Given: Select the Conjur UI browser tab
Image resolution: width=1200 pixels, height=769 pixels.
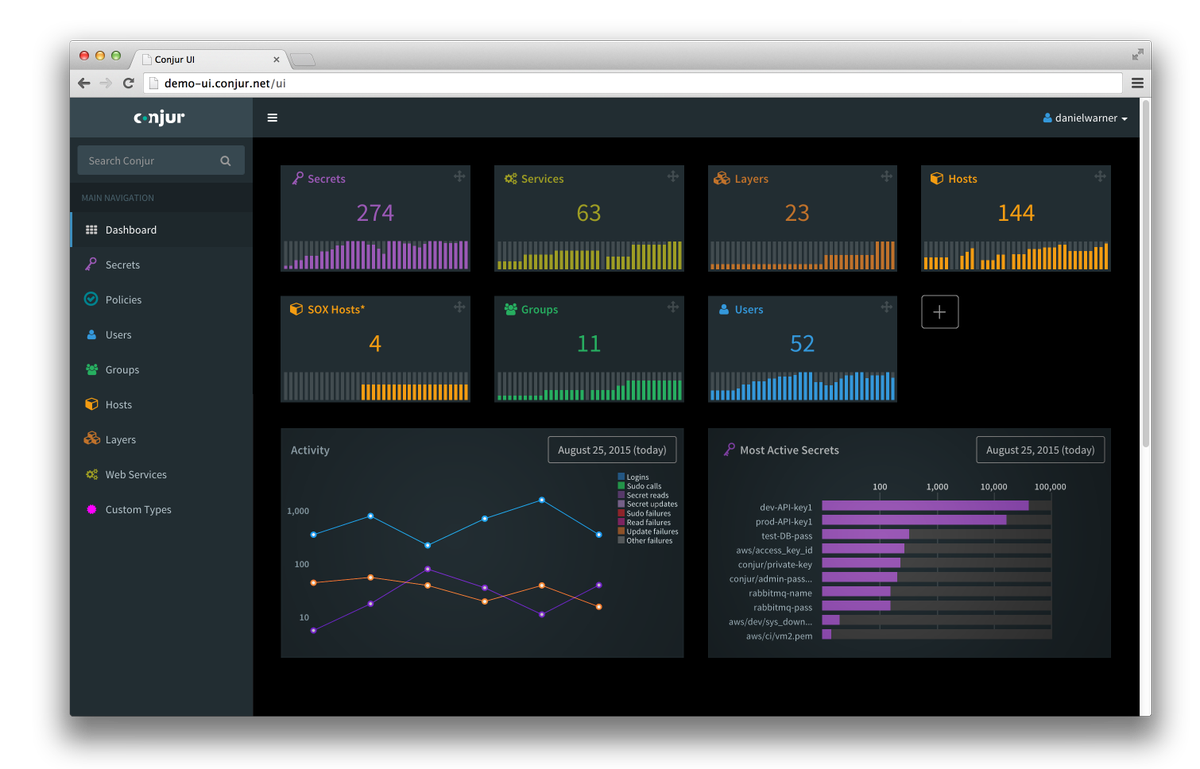Looking at the screenshot, I should tap(210, 60).
